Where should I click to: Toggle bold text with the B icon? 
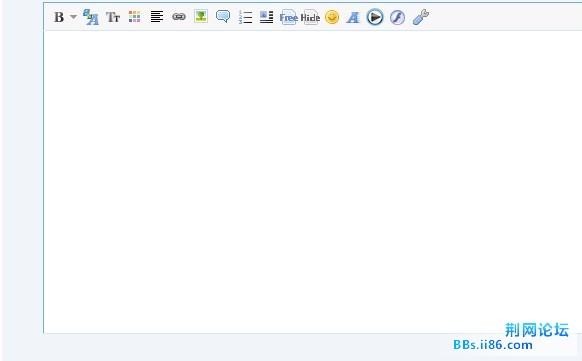pyautogui.click(x=59, y=17)
